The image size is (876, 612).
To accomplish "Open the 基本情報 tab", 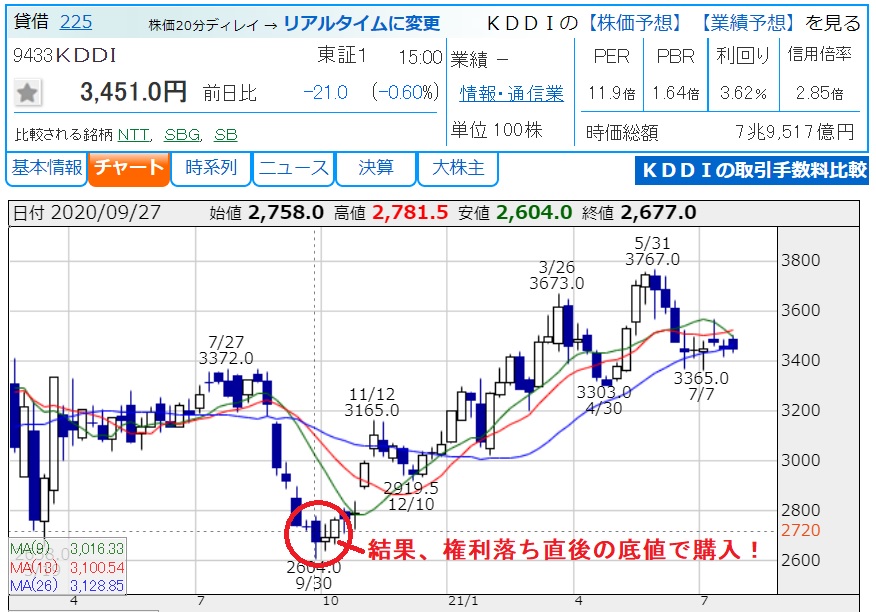I will coord(46,168).
